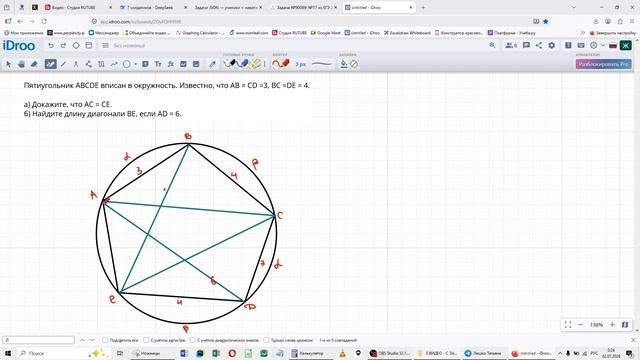This screenshot has width=640, height=360.
Task: Open the red contour color selector
Action: (x=281, y=64)
